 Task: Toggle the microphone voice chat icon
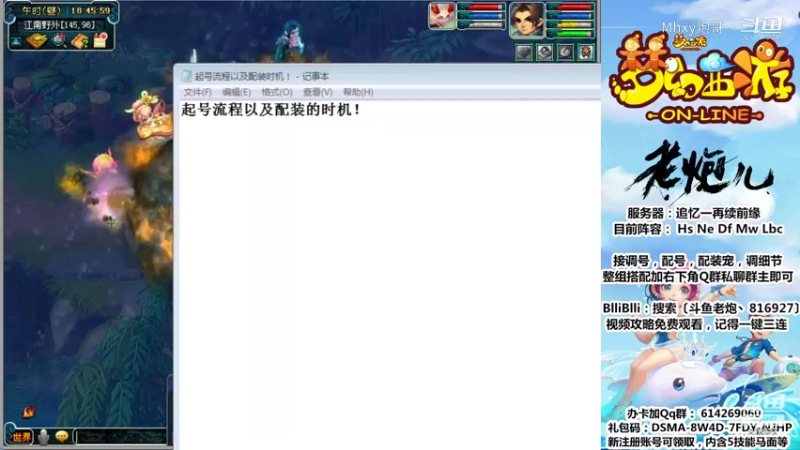click(44, 437)
